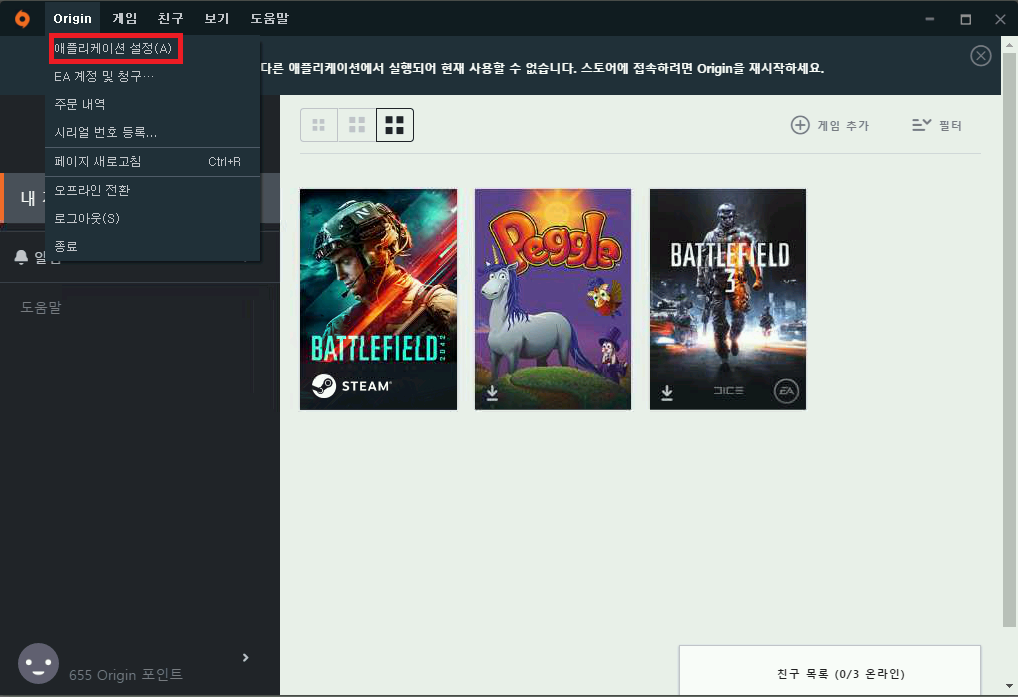The height and width of the screenshot is (697, 1018).
Task: Choose EA 계정 및 청구 entry
Action: pos(153,77)
